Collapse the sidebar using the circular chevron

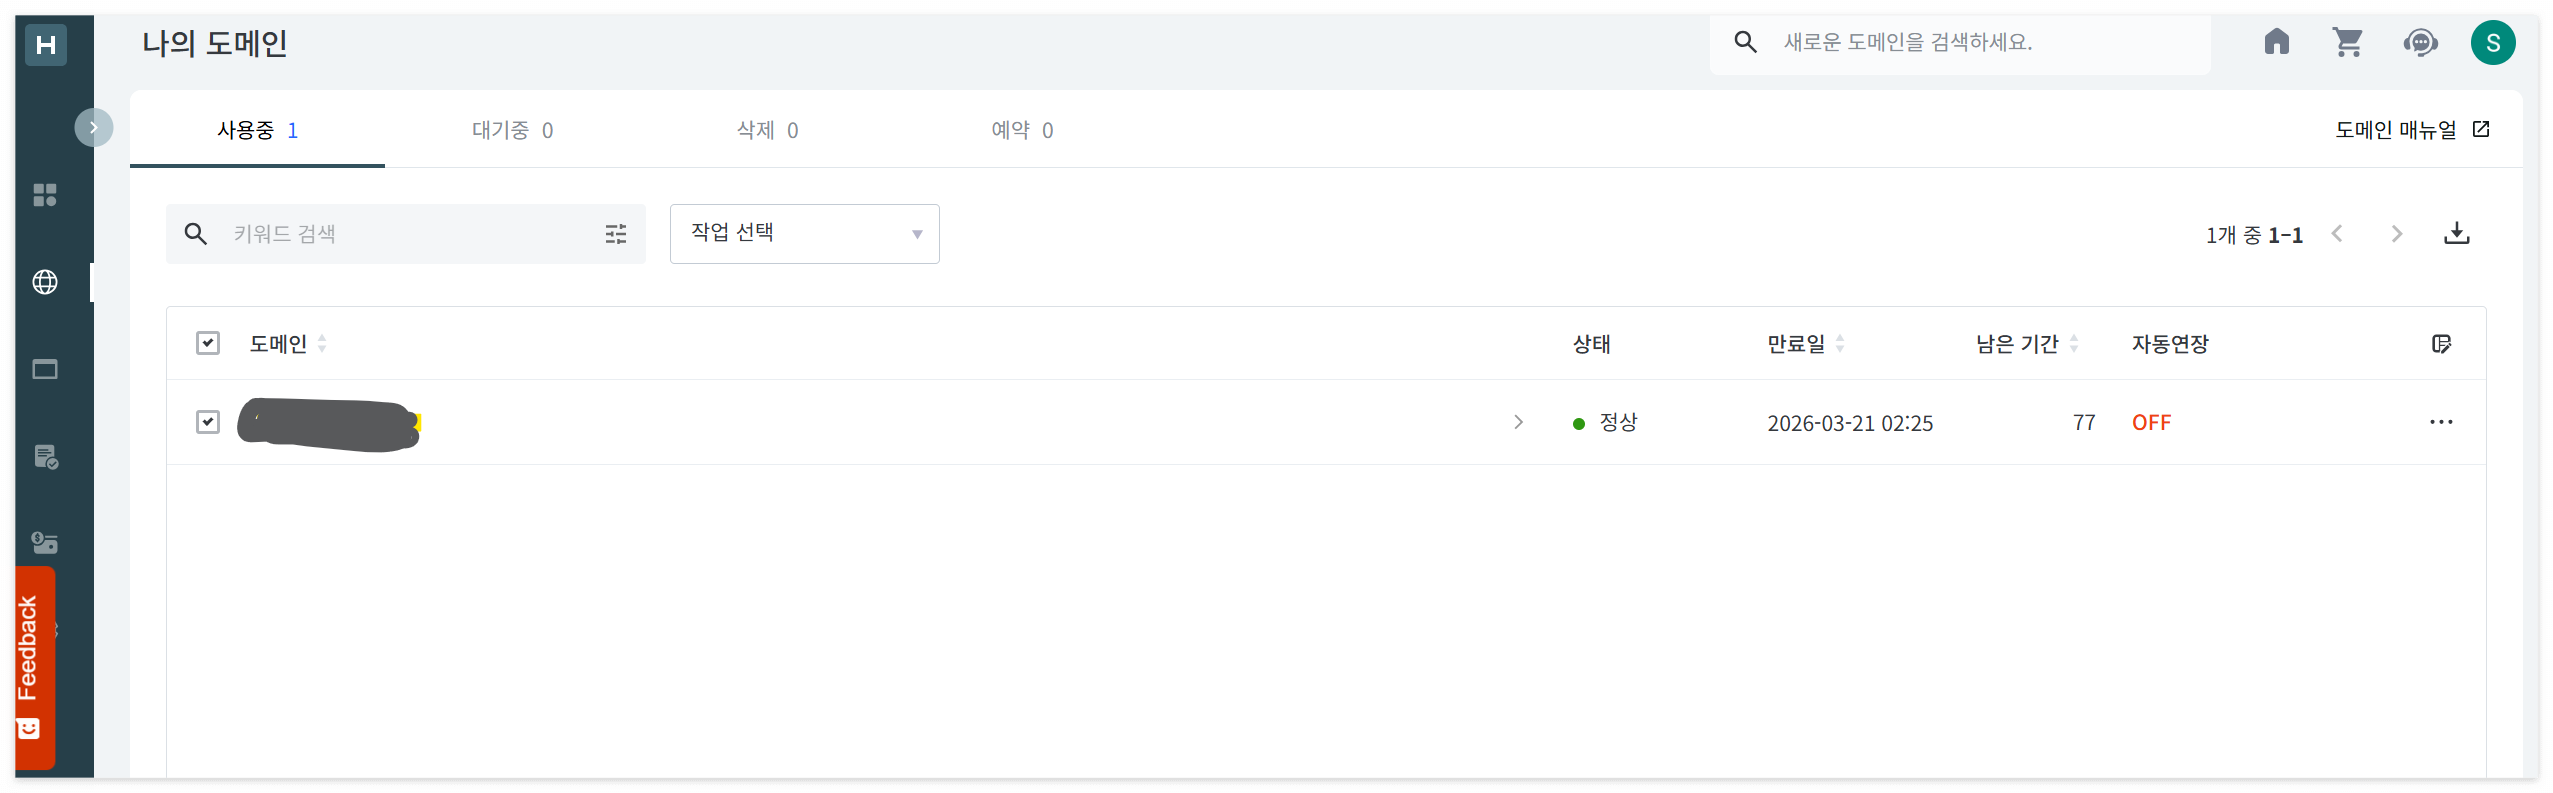pyautogui.click(x=94, y=127)
